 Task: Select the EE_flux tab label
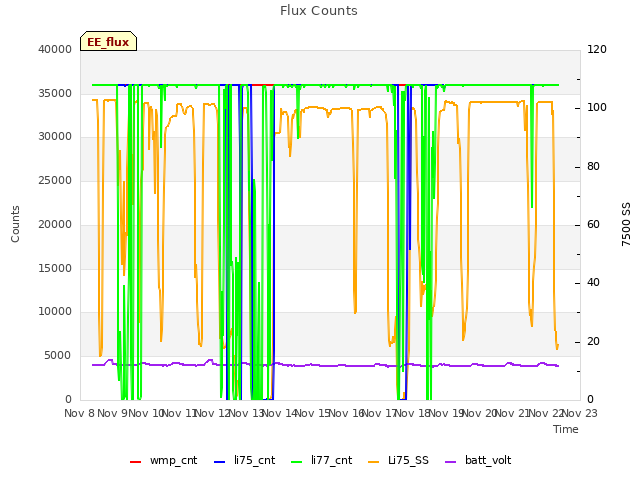(x=108, y=42)
